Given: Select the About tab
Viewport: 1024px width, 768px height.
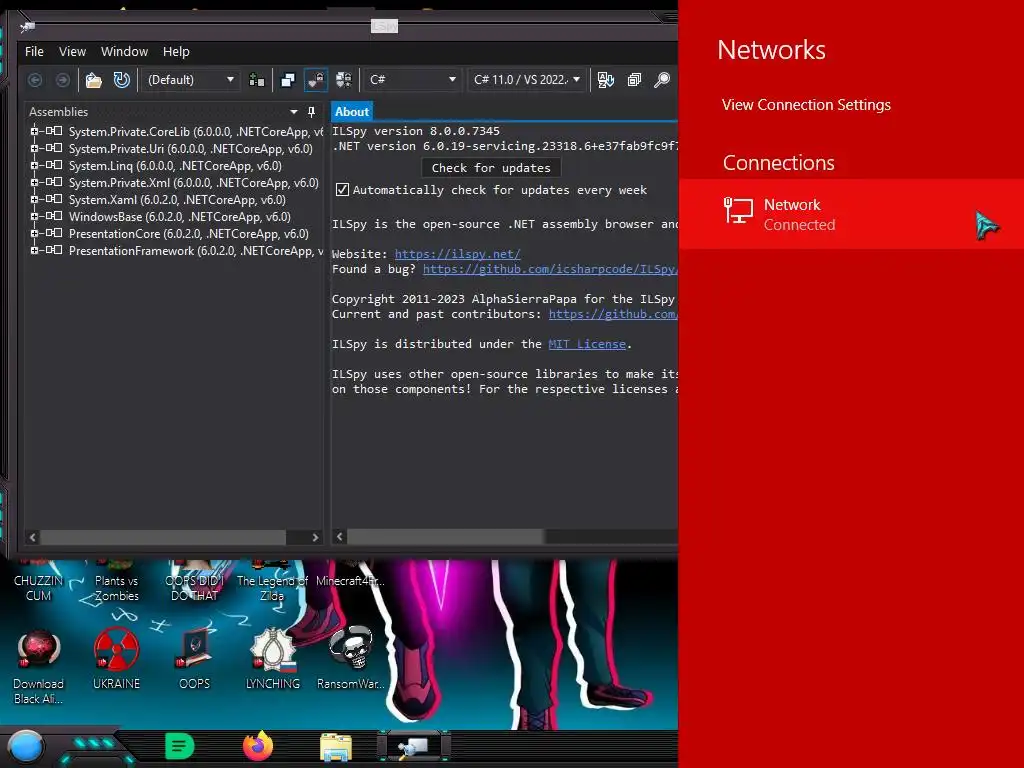Looking at the screenshot, I should coord(351,112).
